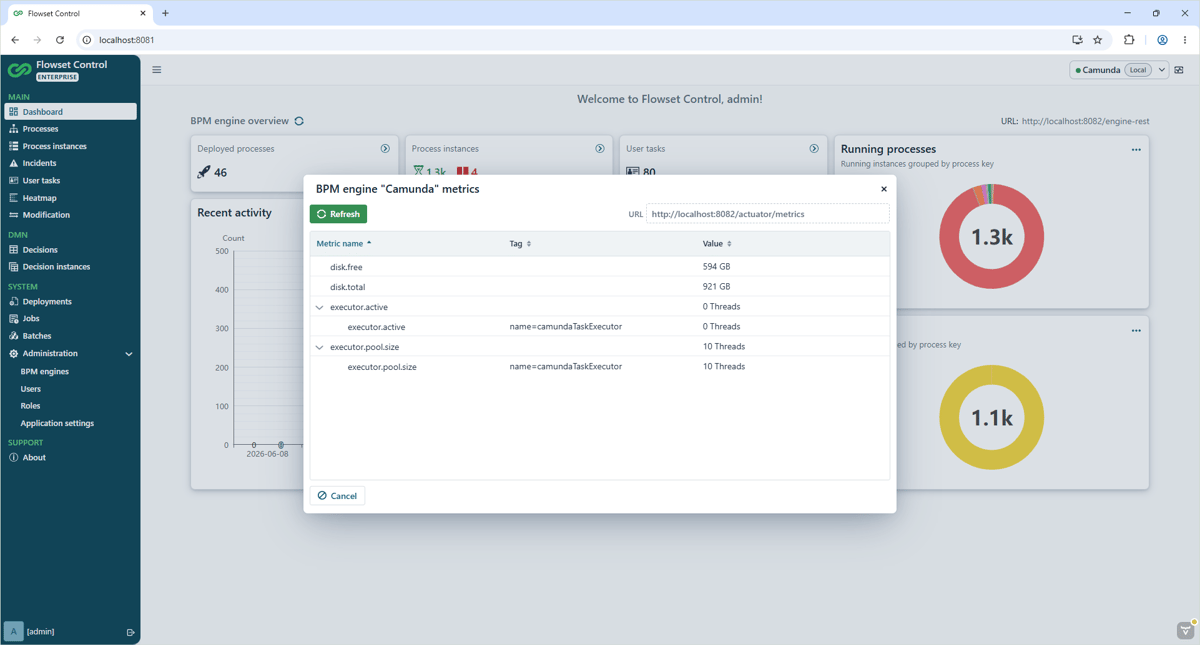The width and height of the screenshot is (1200, 645).
Task: Sort by Metric name column
Action: [343, 243]
